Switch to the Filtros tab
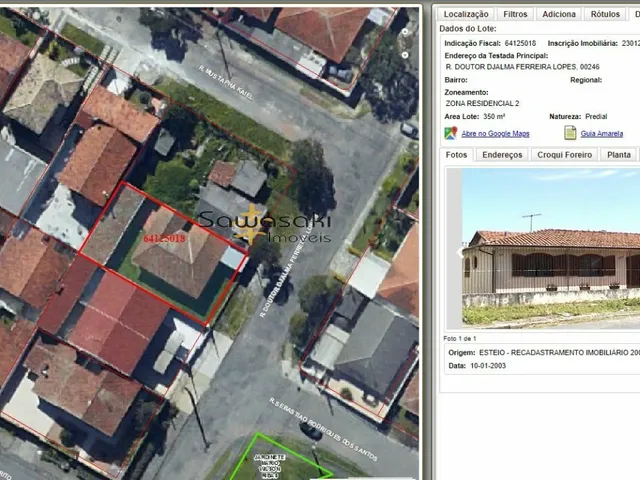640x480 pixels. point(515,14)
